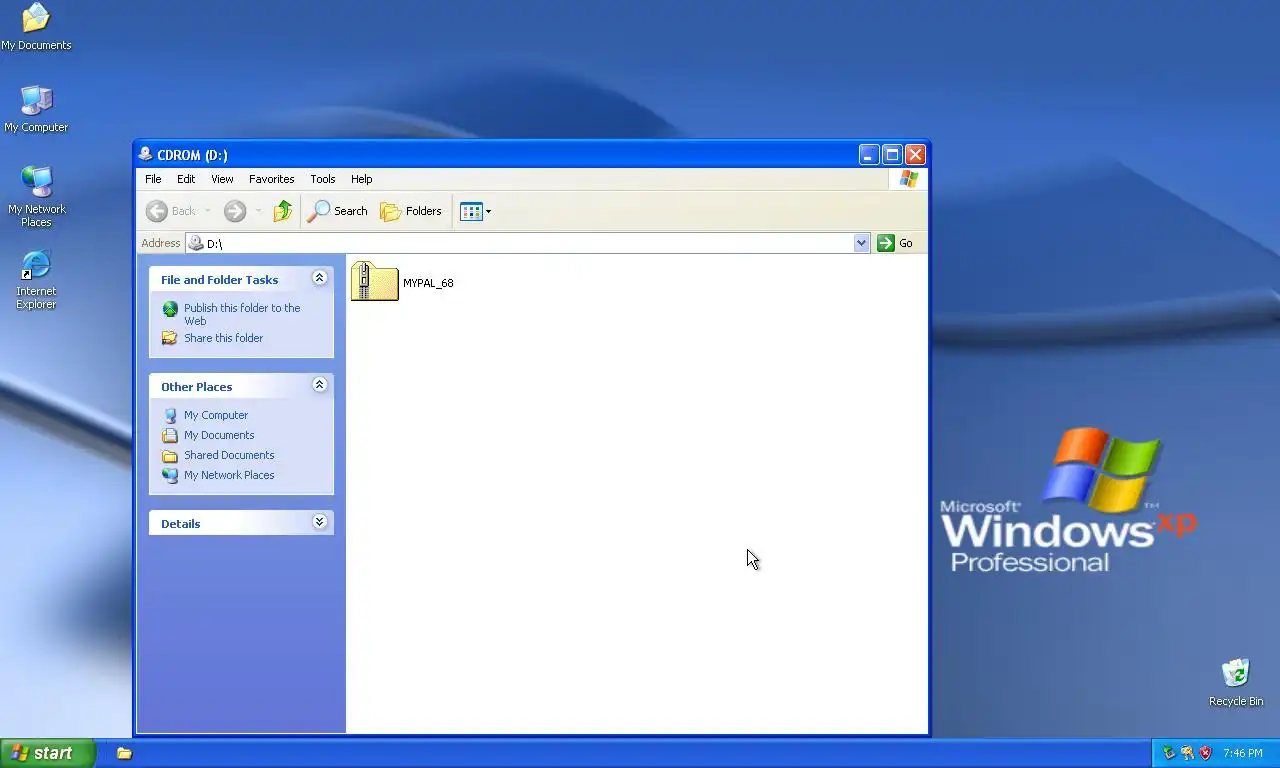Screen dimensions: 1280x768
Task: Open the Forward history dropdown arrow
Action: pyautogui.click(x=258, y=211)
